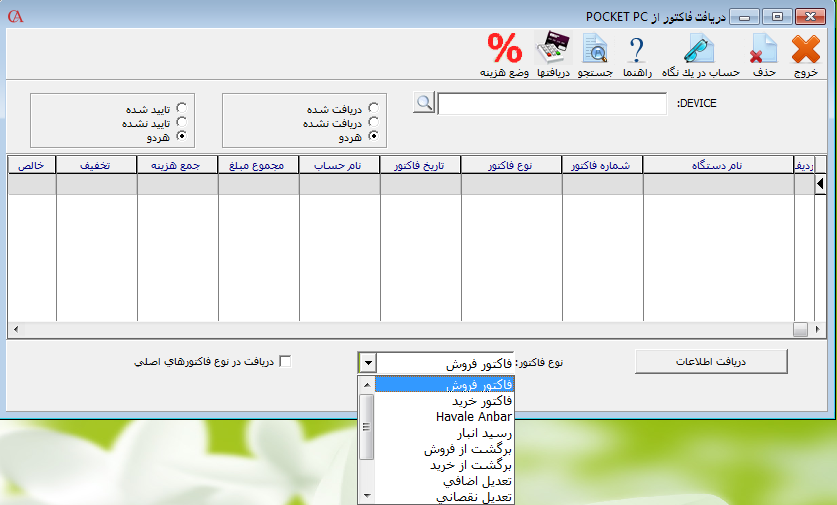Select the دریافت شده radio button
The height and width of the screenshot is (505, 837).
point(373,108)
